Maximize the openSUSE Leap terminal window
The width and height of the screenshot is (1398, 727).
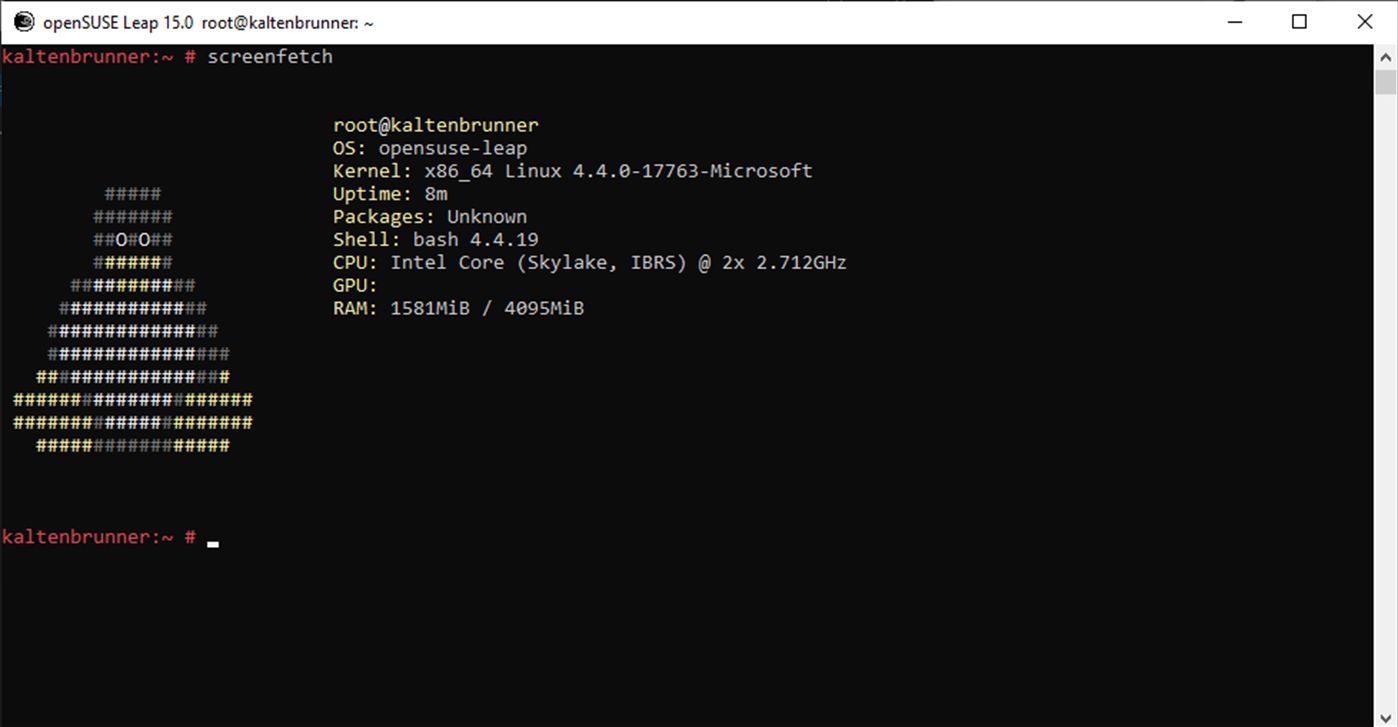click(x=1299, y=22)
